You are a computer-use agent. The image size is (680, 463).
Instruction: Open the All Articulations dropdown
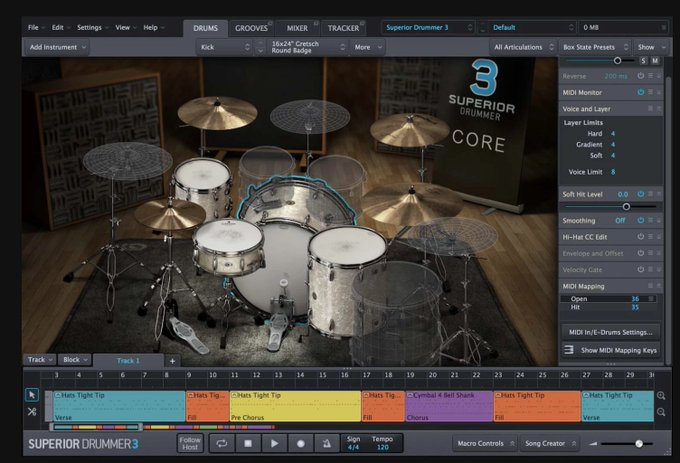[523, 47]
